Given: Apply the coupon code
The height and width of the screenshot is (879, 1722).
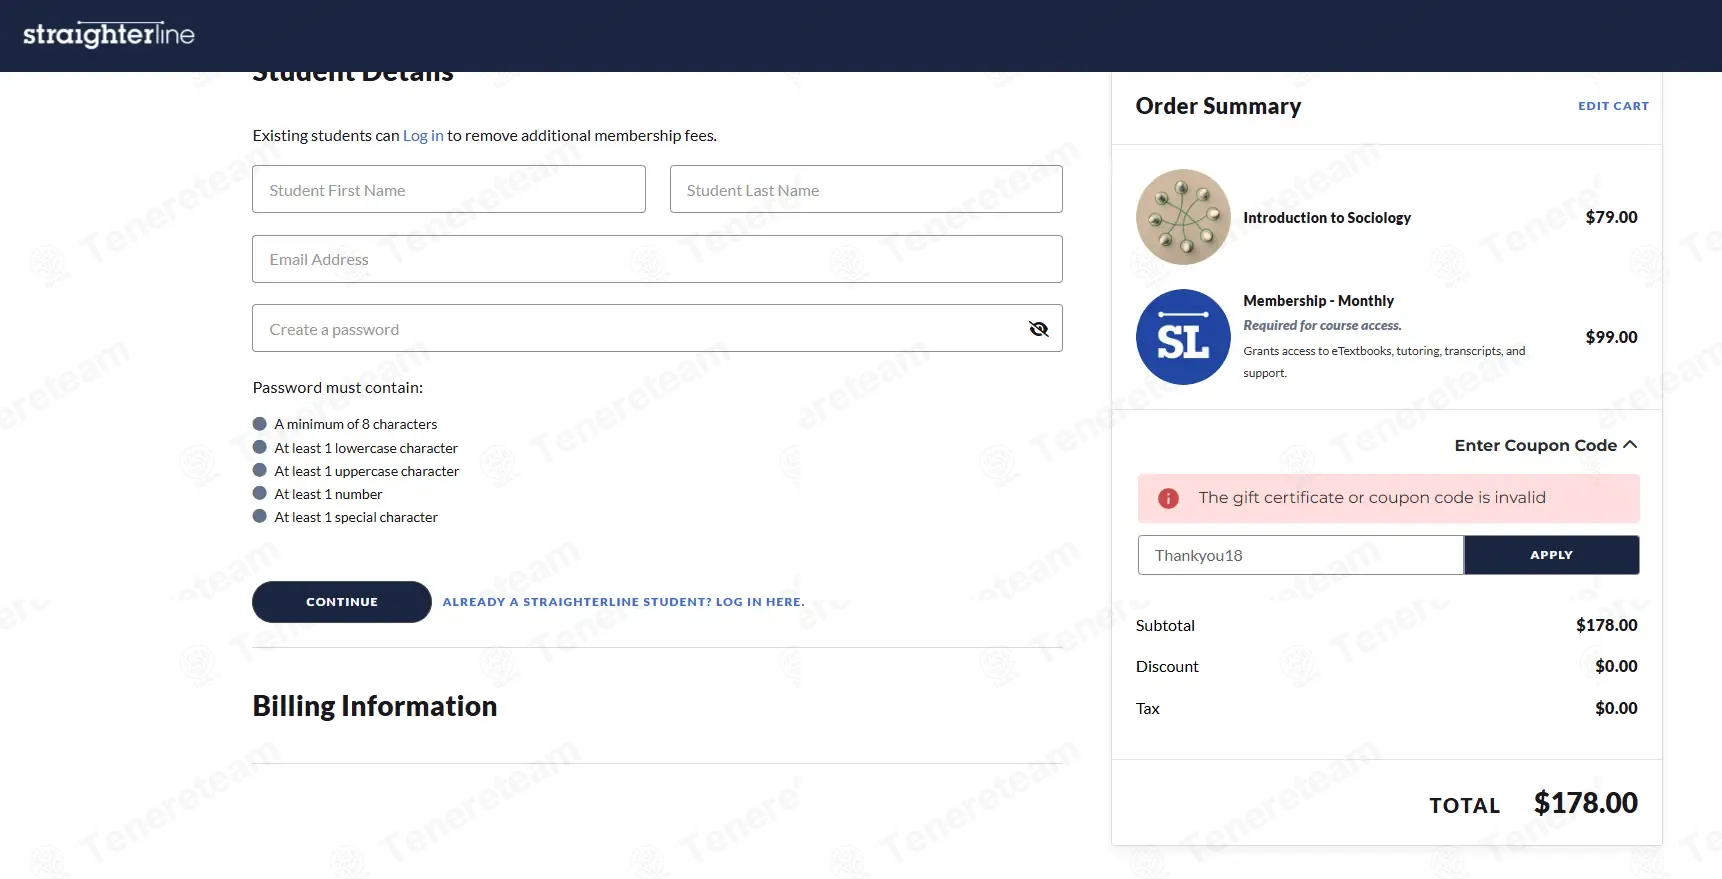Looking at the screenshot, I should 1551,555.
